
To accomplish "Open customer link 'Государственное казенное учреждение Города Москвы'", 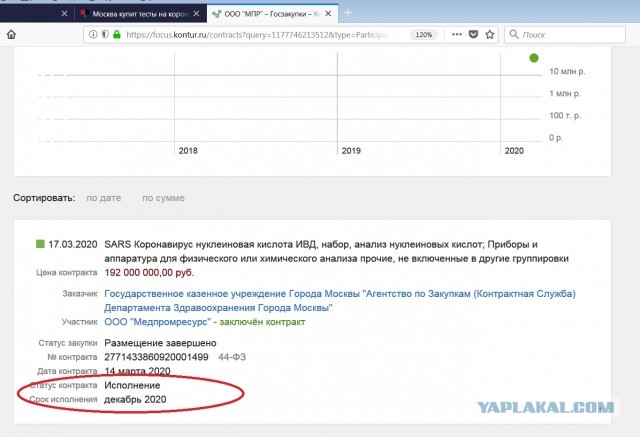I will (x=340, y=301).
